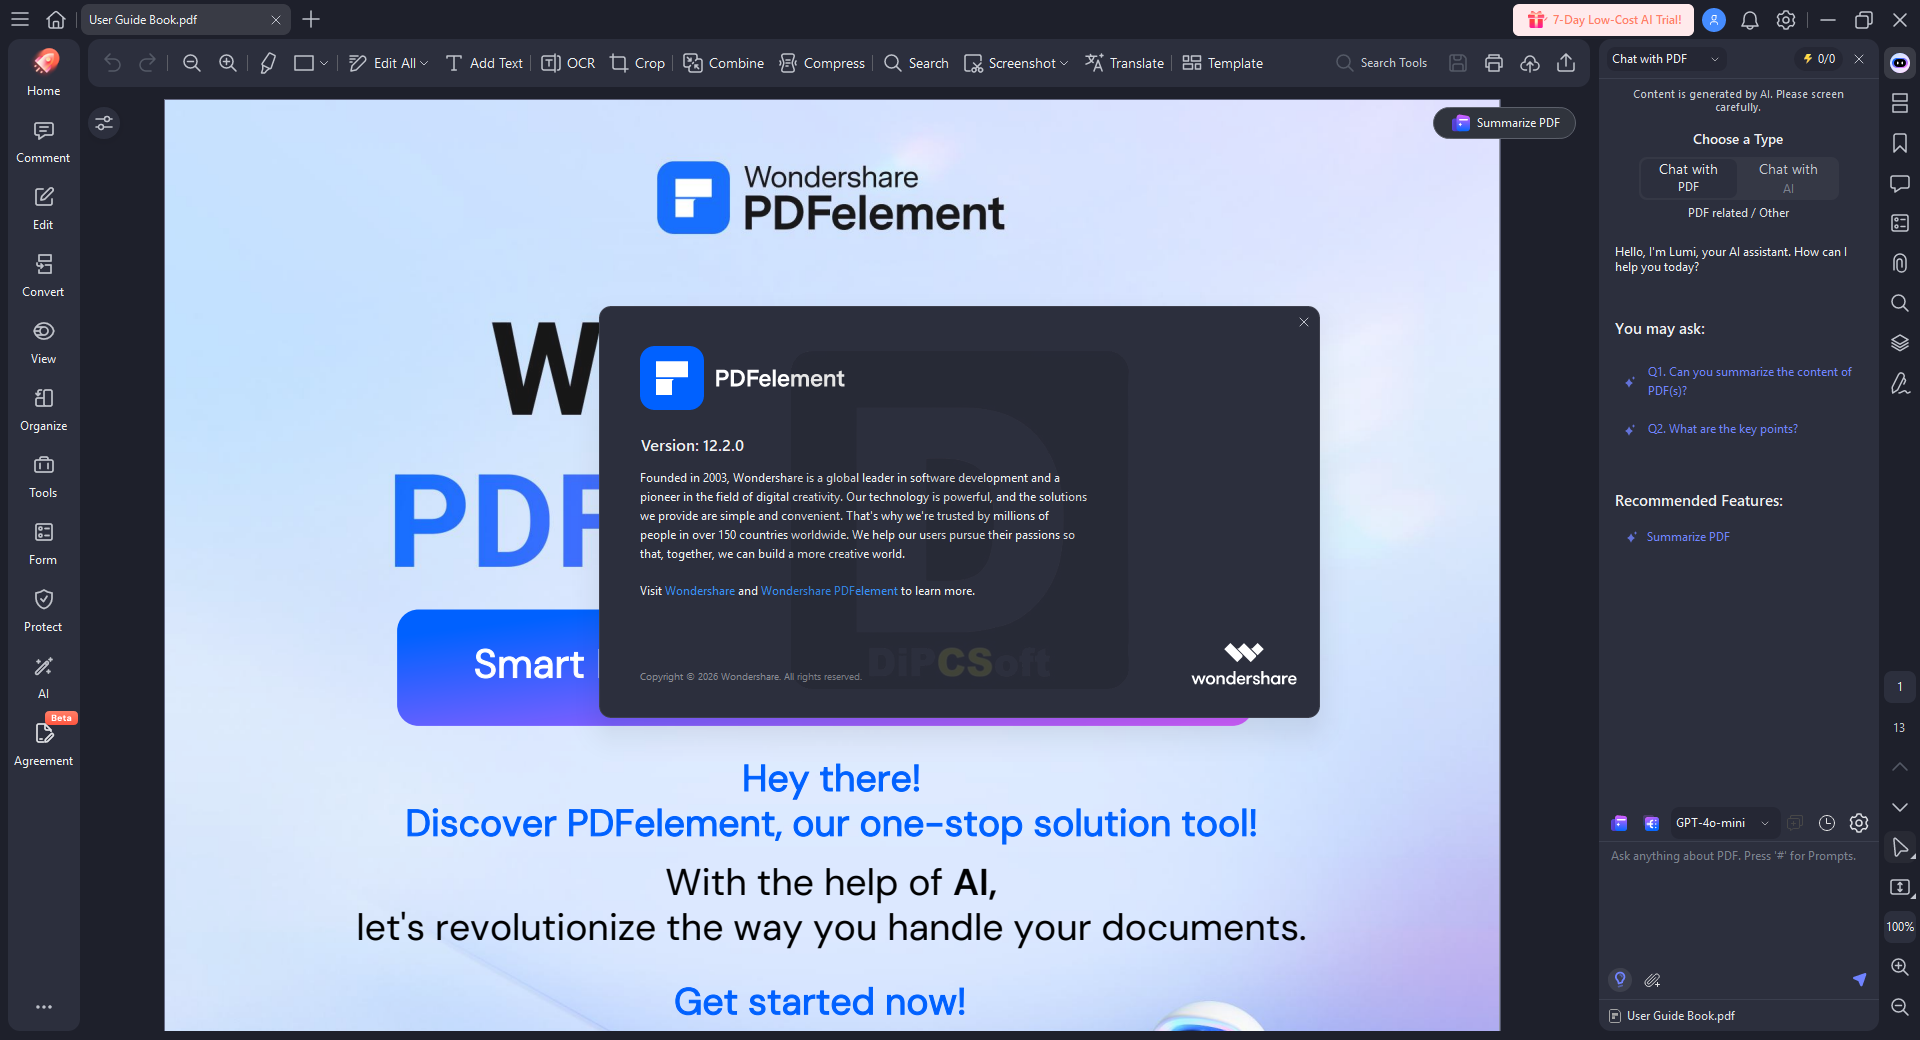Open the GPT-4o-mini model dropdown

coord(1723,823)
